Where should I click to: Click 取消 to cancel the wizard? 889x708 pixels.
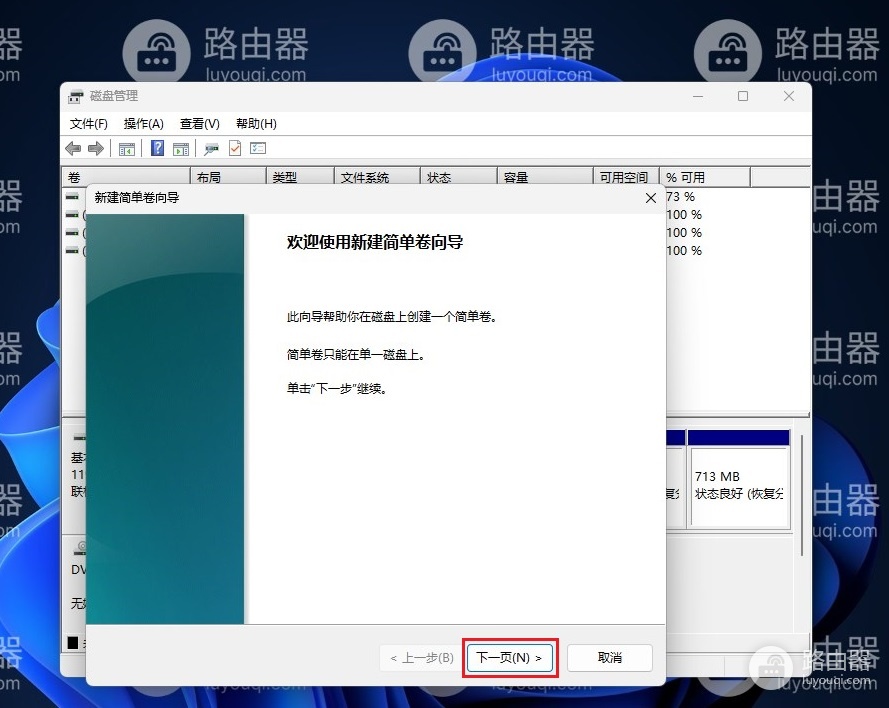click(609, 658)
